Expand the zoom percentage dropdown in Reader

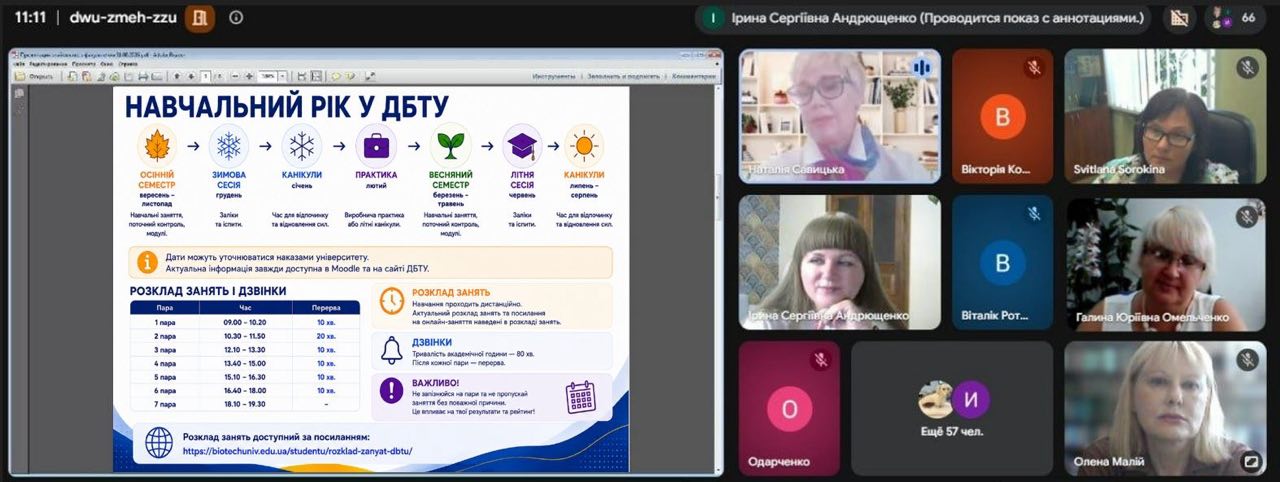(x=283, y=76)
